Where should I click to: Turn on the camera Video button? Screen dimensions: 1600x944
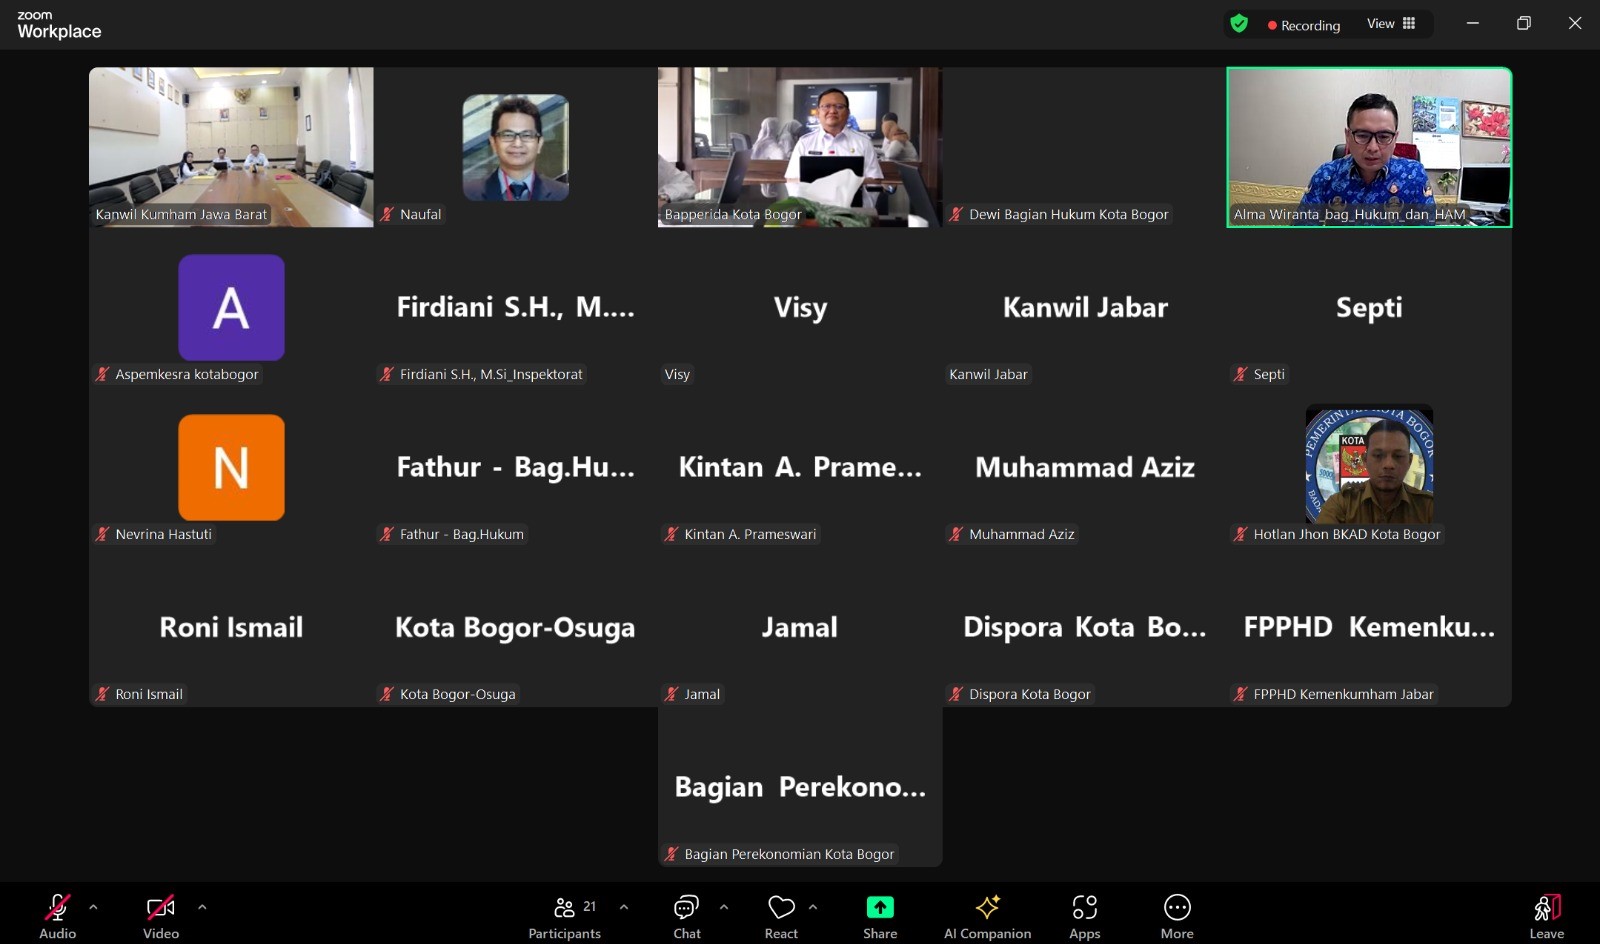click(x=160, y=915)
